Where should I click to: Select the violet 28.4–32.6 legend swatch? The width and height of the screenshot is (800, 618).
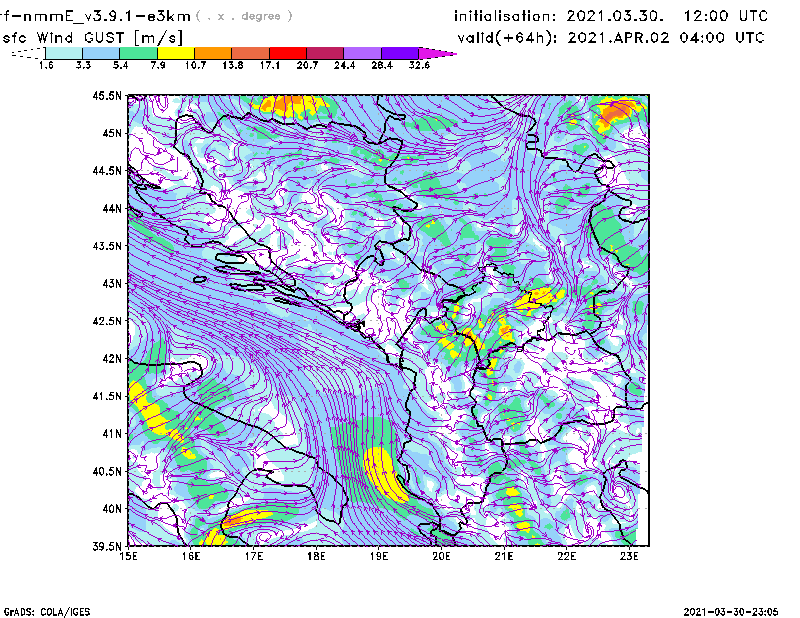coord(400,53)
